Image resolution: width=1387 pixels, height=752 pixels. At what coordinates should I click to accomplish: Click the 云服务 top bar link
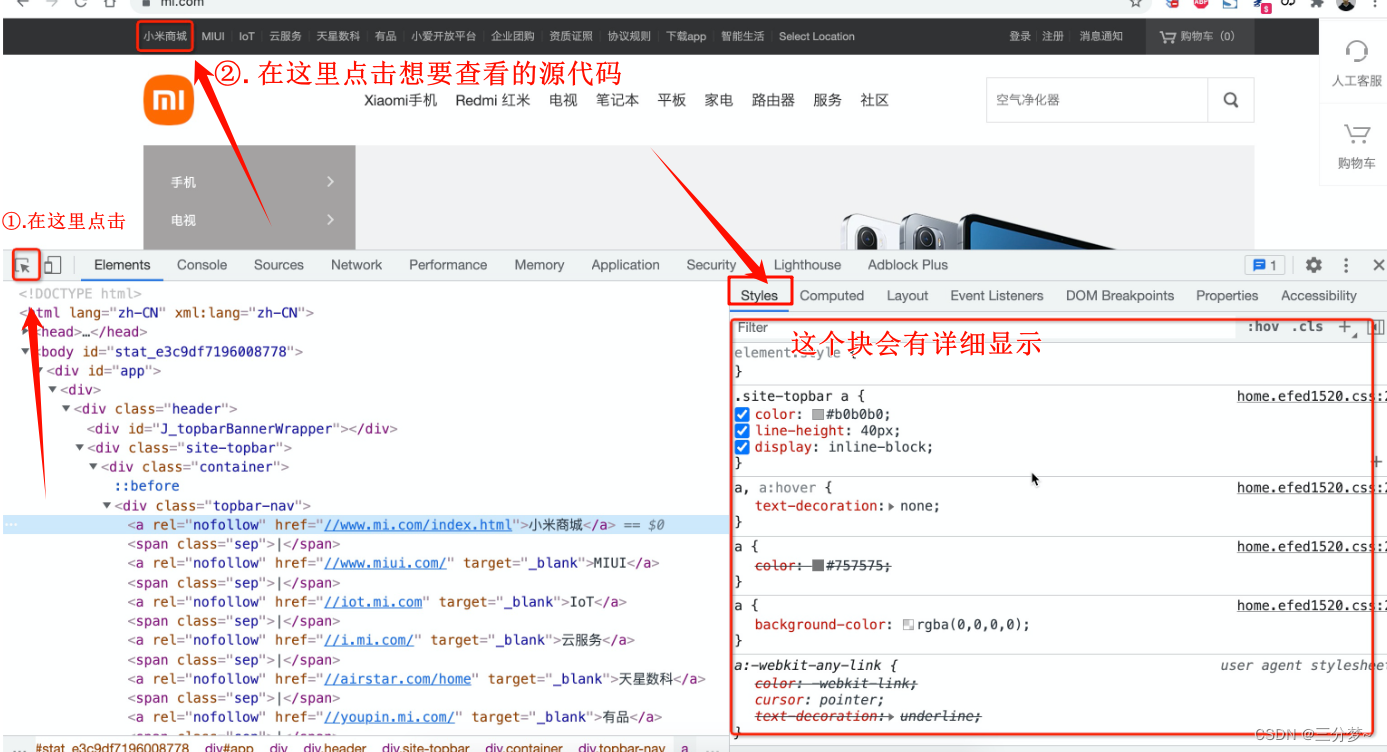click(x=285, y=36)
